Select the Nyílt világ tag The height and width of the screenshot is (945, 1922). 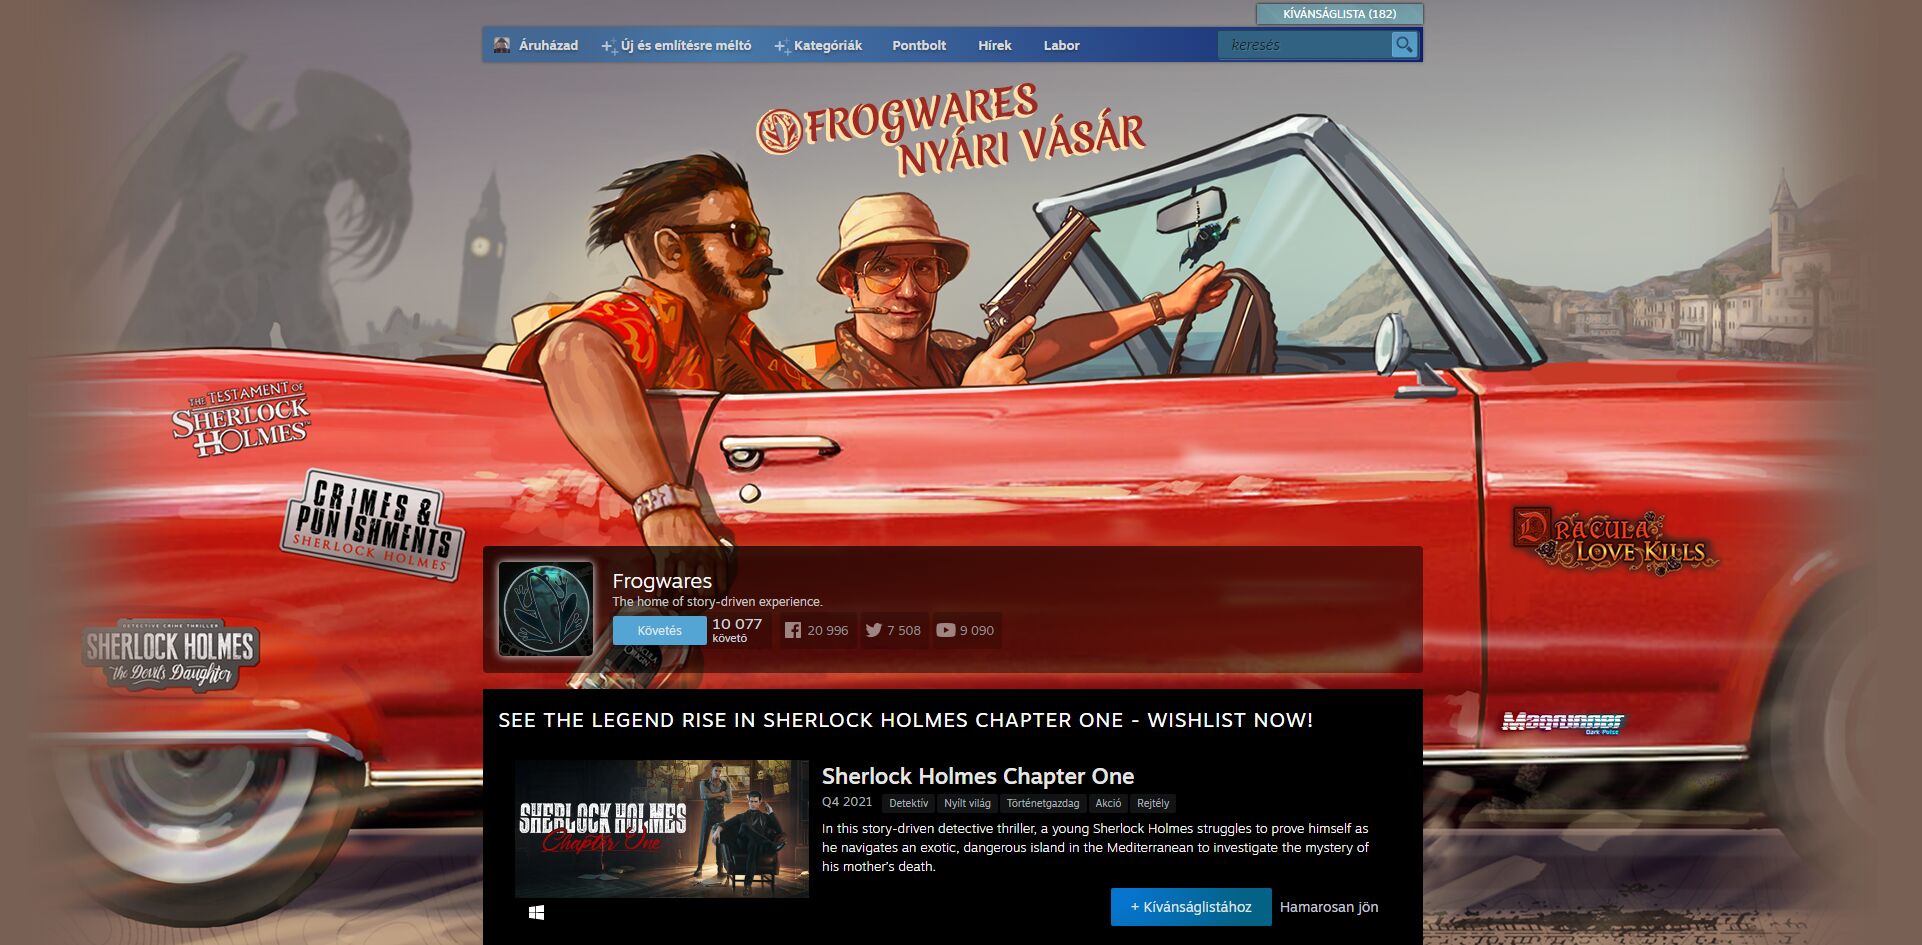pos(967,803)
